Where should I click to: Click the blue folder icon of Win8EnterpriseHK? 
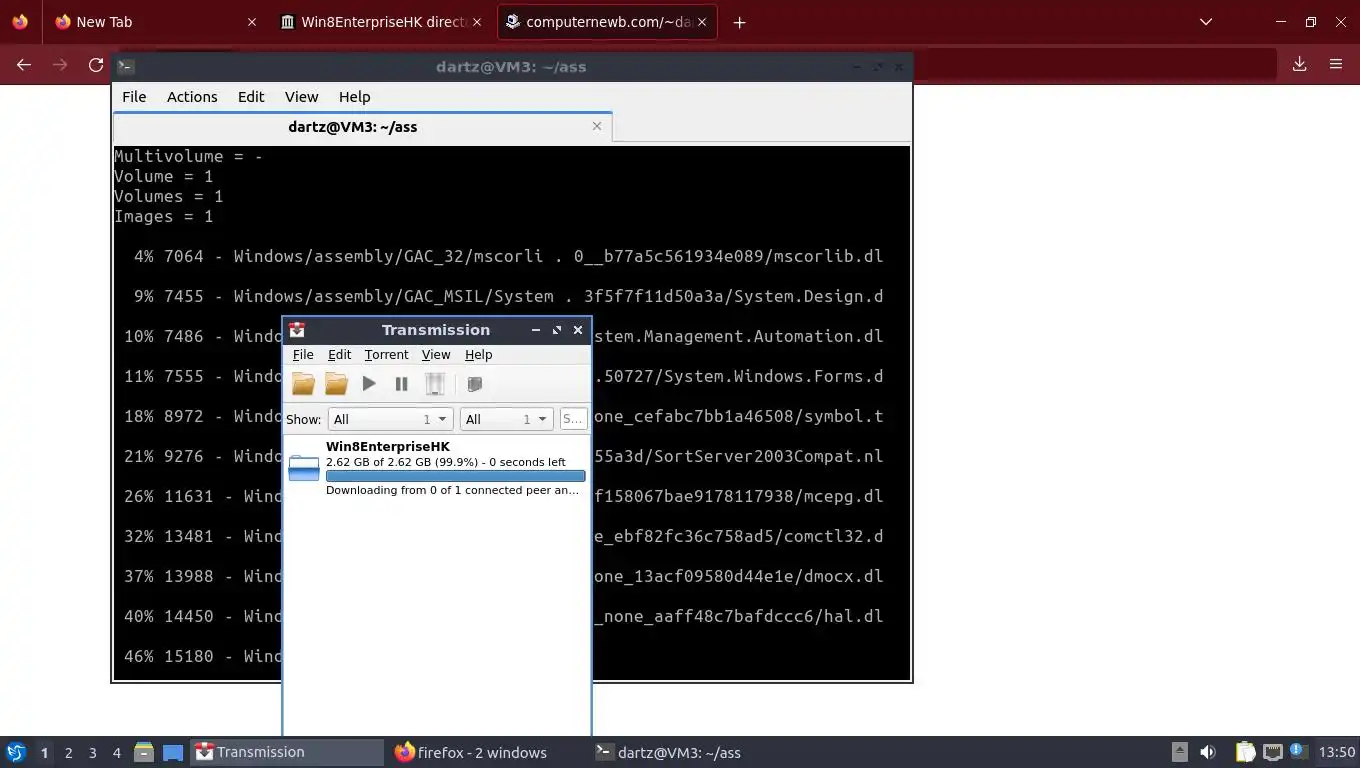coord(304,468)
